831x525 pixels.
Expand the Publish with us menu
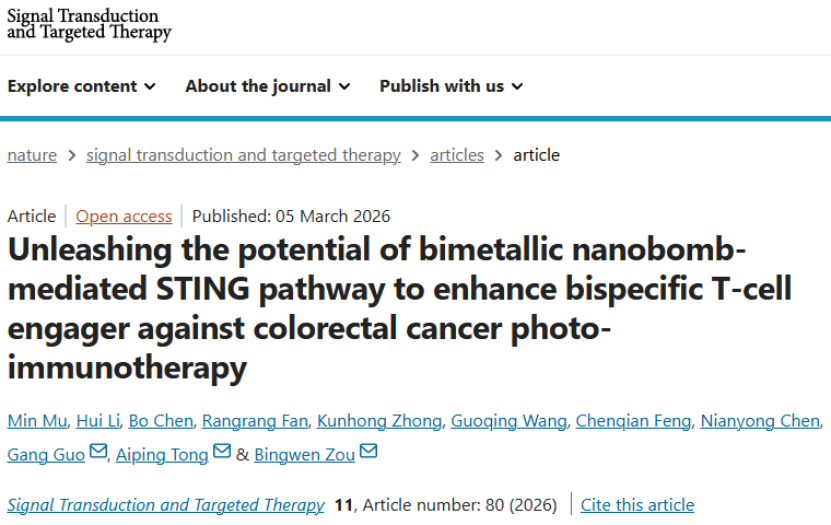point(451,86)
